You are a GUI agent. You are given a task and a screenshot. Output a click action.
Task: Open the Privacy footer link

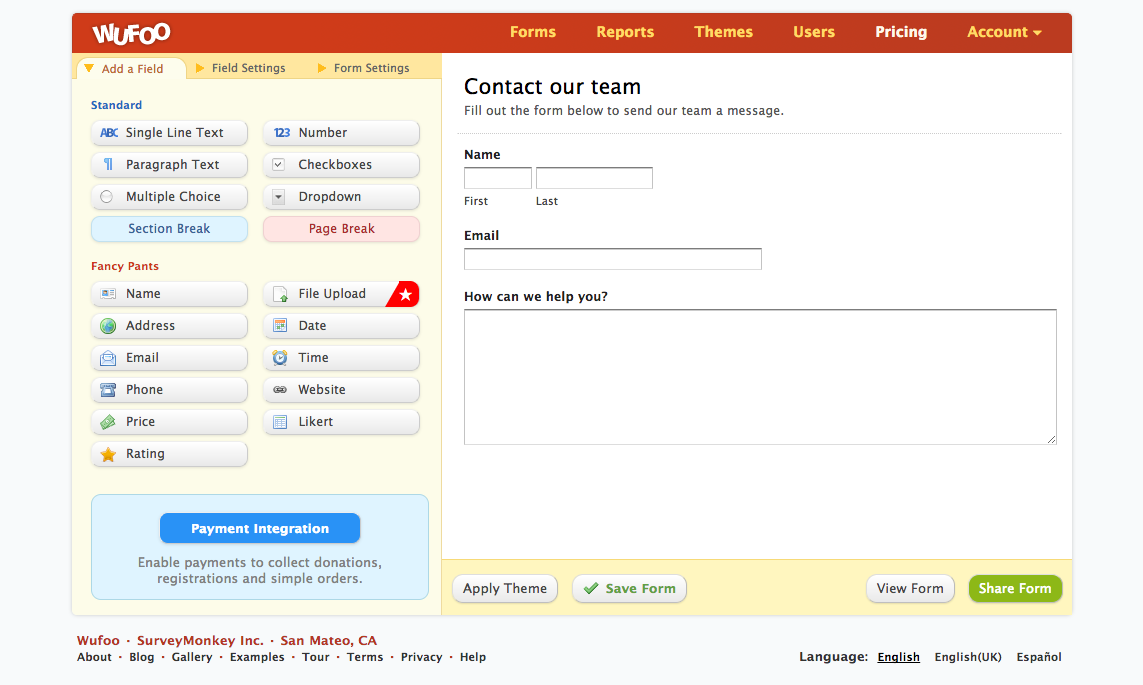tap(421, 657)
